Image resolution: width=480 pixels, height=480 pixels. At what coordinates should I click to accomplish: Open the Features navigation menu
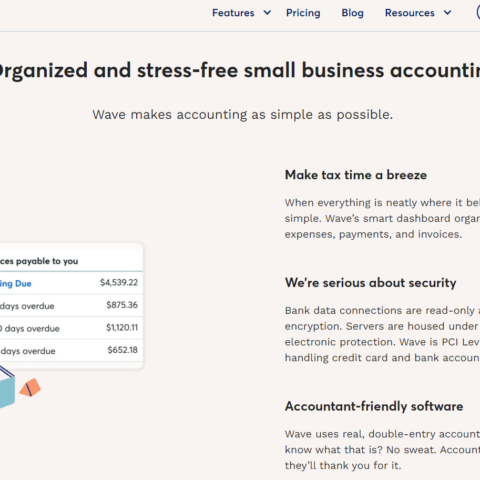[233, 13]
